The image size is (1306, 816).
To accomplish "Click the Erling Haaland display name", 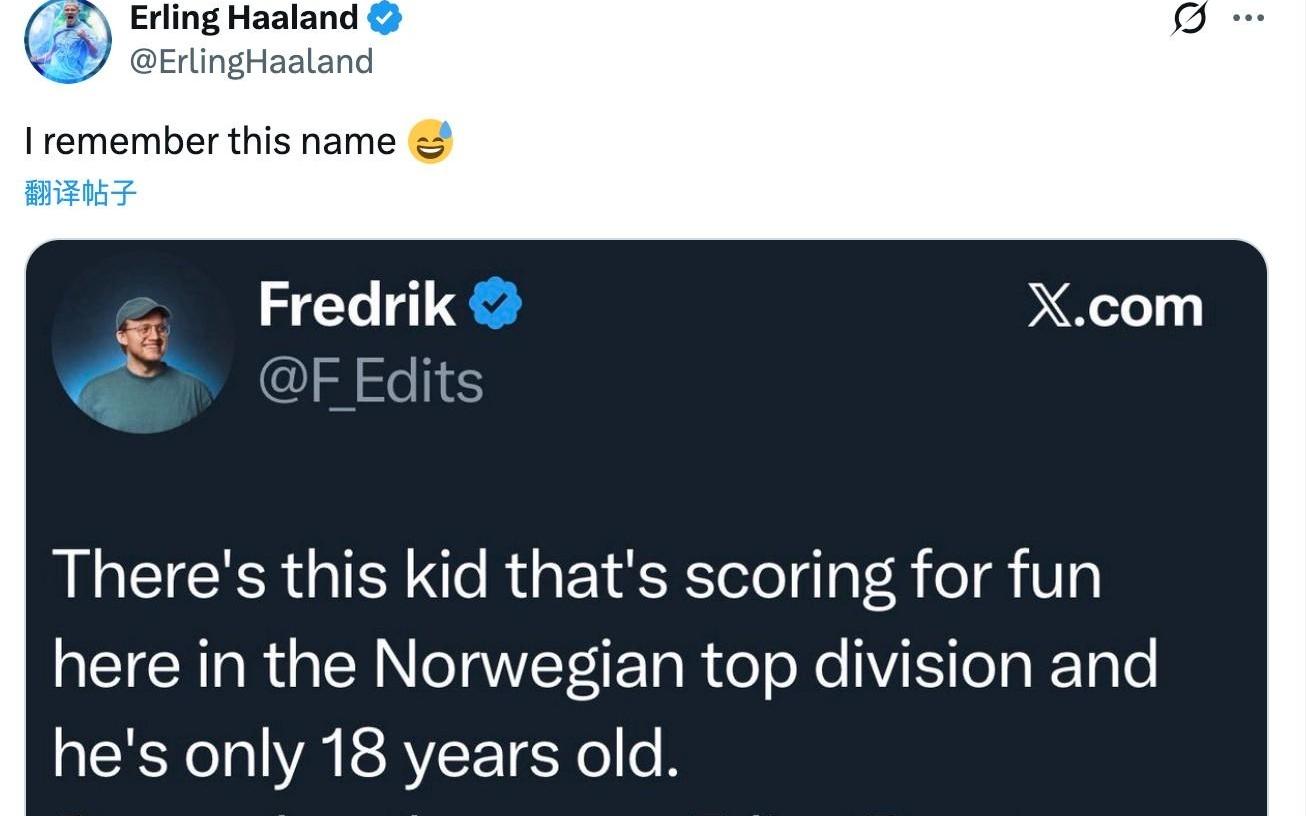I will tap(244, 18).
